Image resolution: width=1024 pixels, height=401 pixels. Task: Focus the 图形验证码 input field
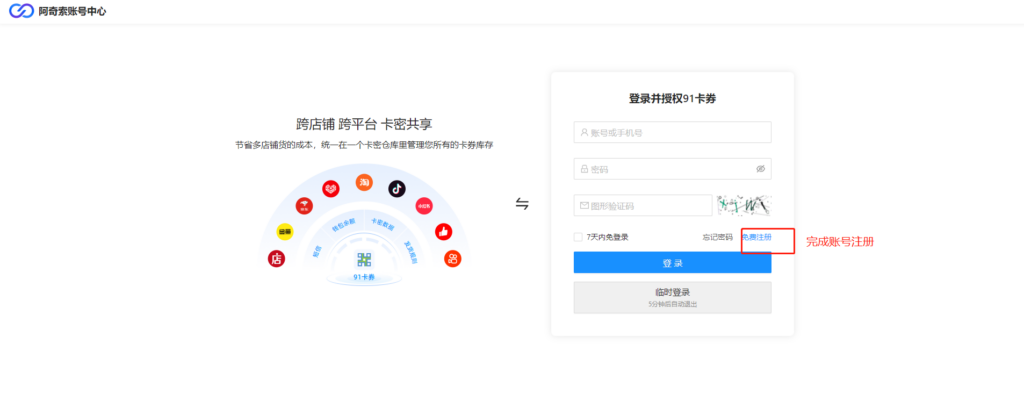coord(643,206)
